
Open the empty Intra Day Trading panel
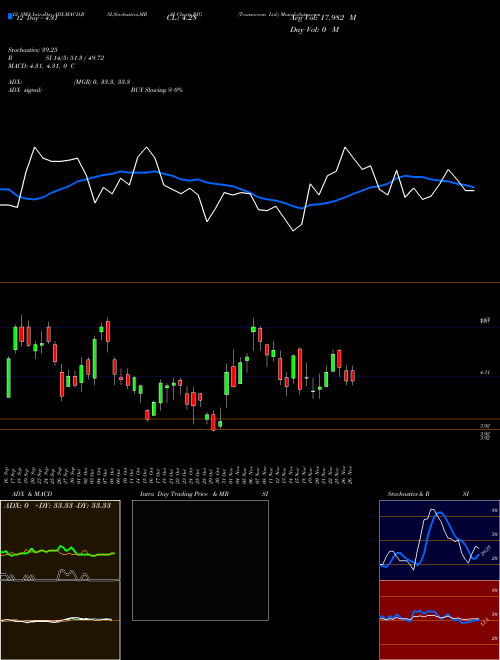(200, 560)
